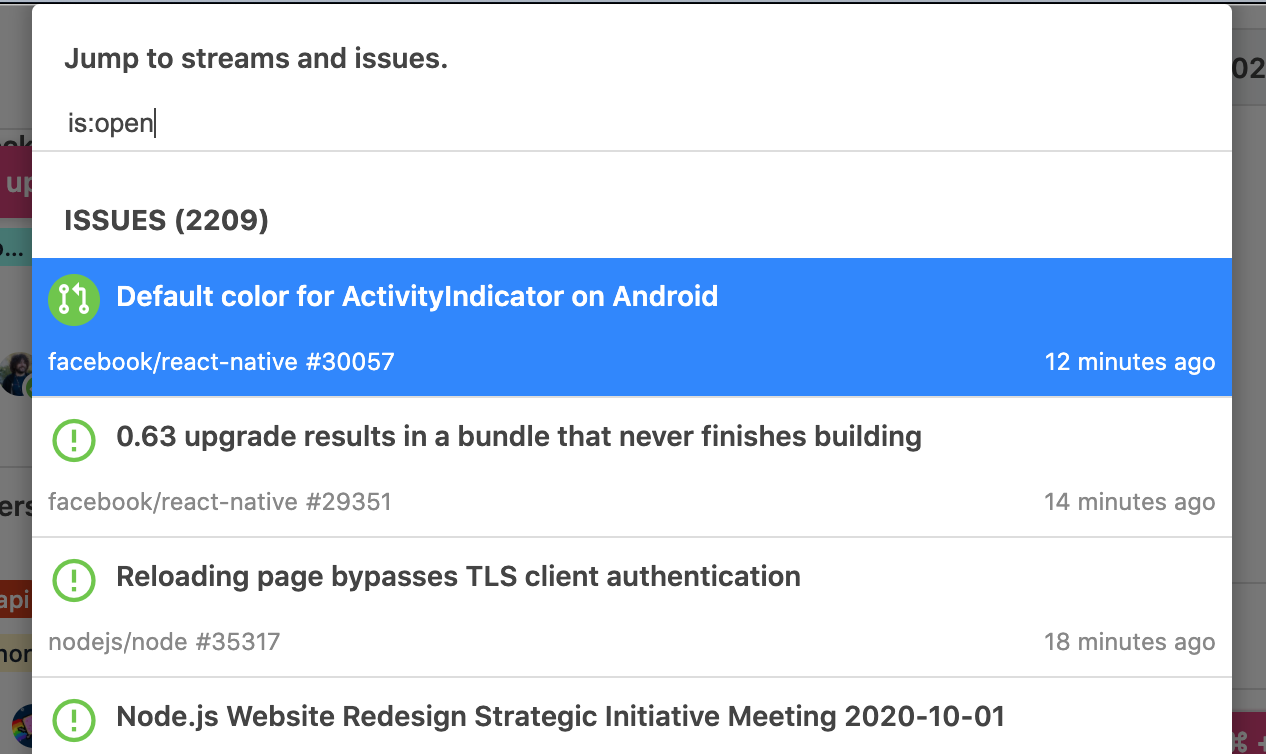Click facebook/react-native #29351 repository label

(x=219, y=502)
